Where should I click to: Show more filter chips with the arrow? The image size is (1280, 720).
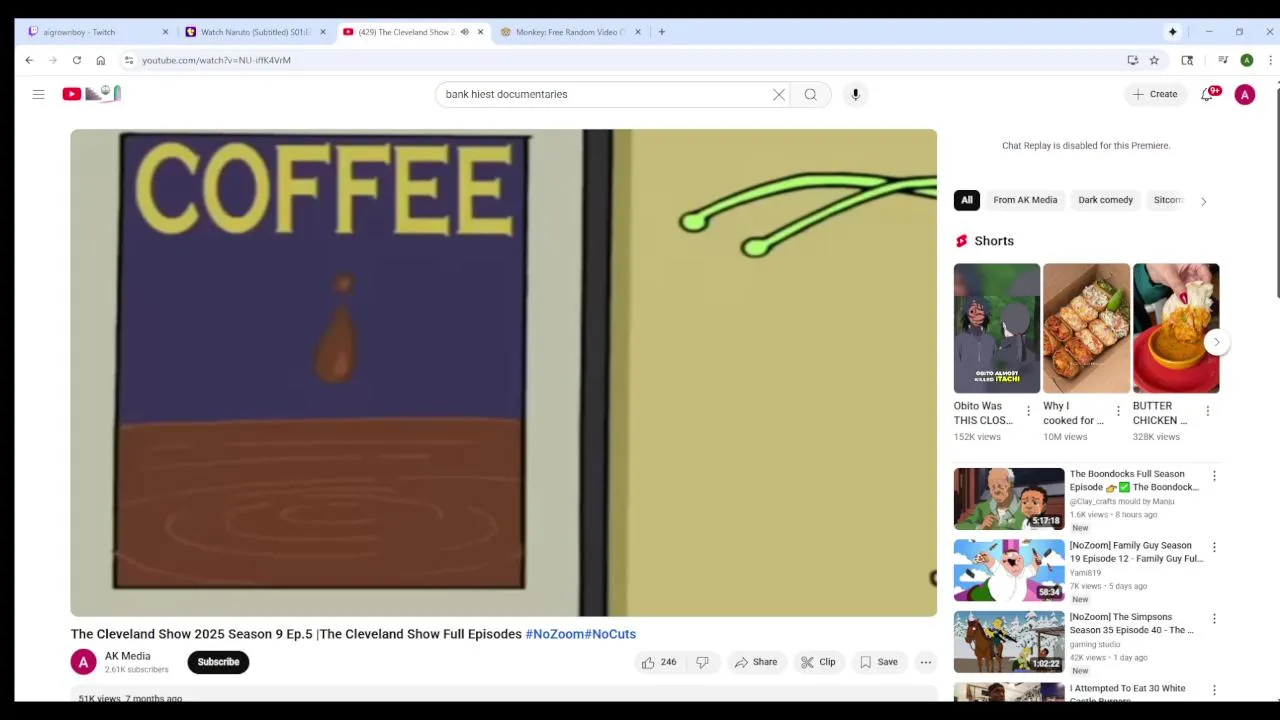pyautogui.click(x=1203, y=201)
